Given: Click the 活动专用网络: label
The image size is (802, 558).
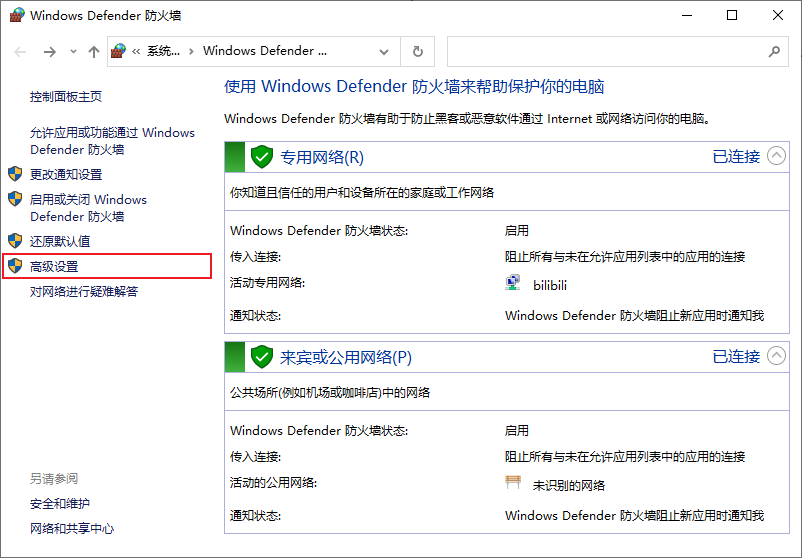Looking at the screenshot, I should tap(268, 282).
